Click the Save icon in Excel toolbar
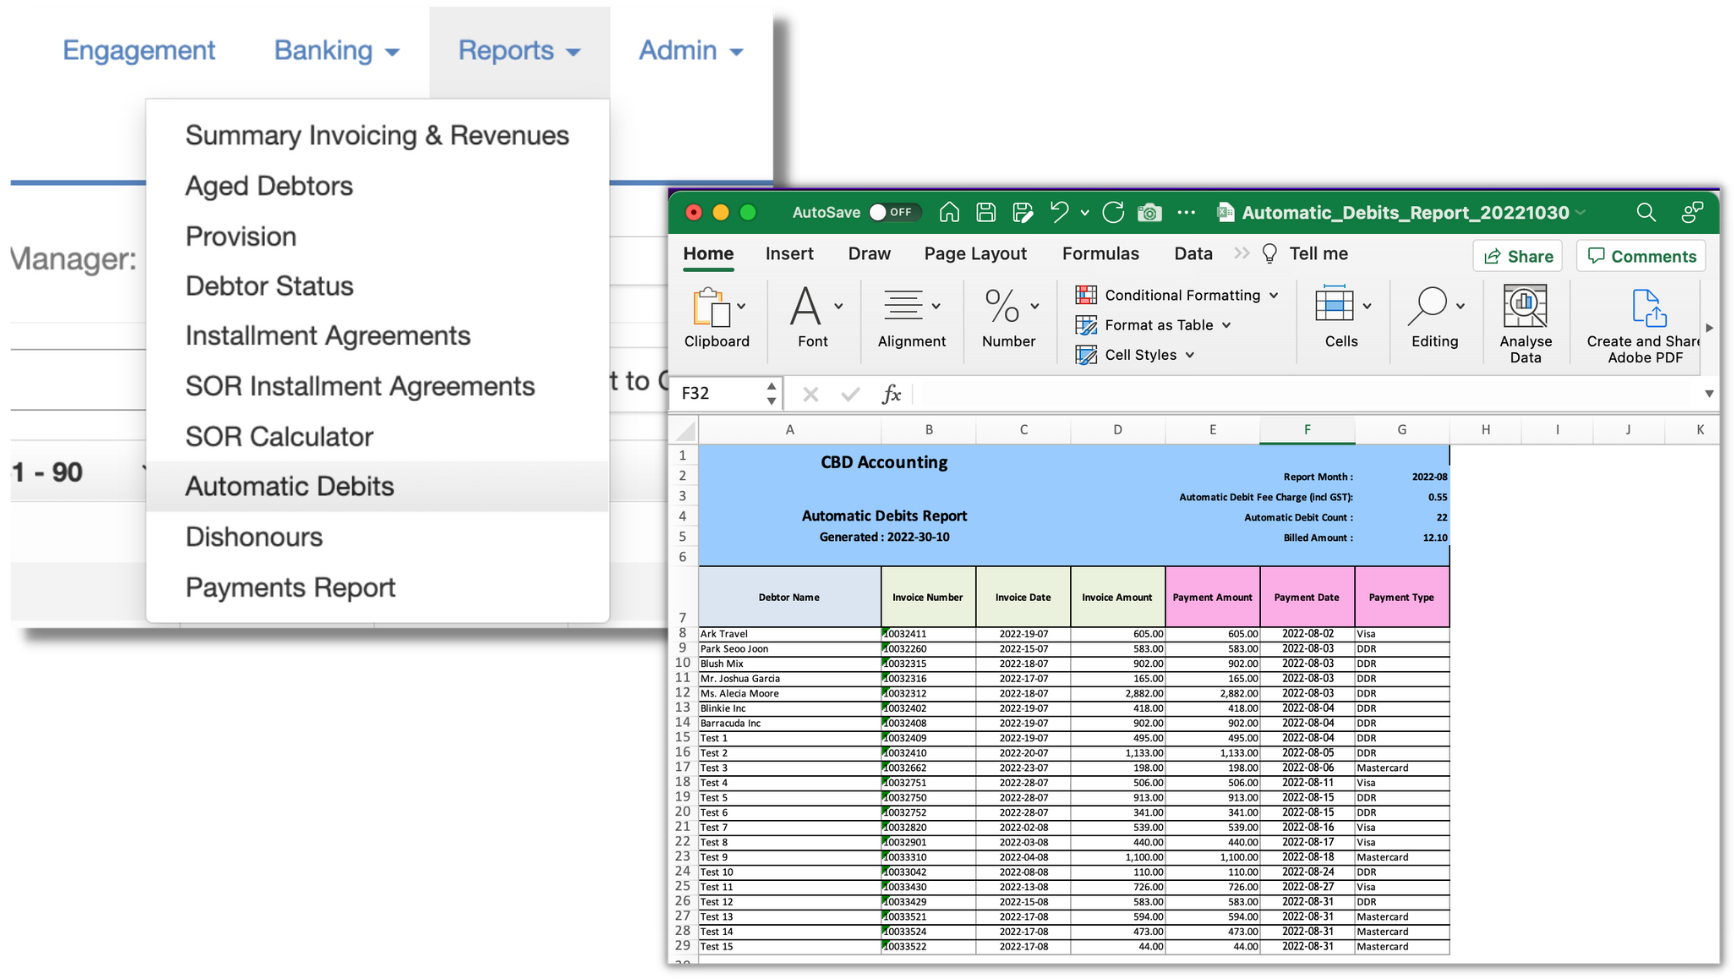Viewport: 1734px width, 979px height. point(986,212)
